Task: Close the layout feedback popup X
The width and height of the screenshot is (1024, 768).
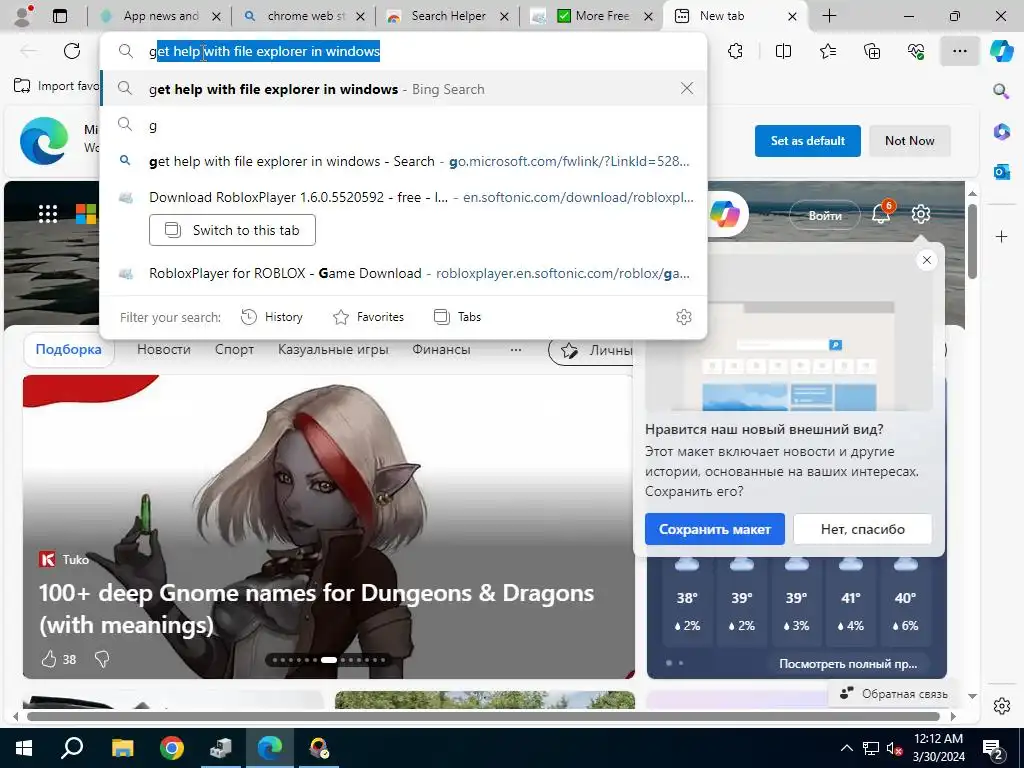Action: point(926,261)
